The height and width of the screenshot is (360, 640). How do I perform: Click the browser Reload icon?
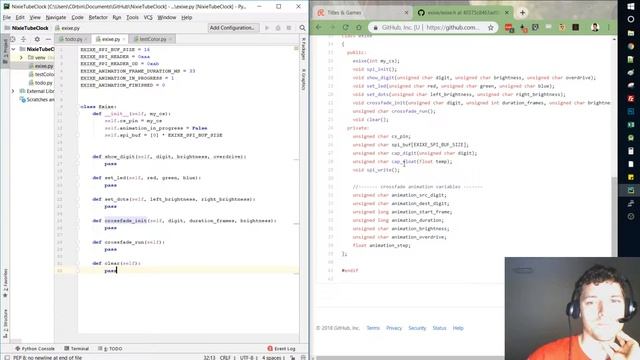[x=345, y=27]
